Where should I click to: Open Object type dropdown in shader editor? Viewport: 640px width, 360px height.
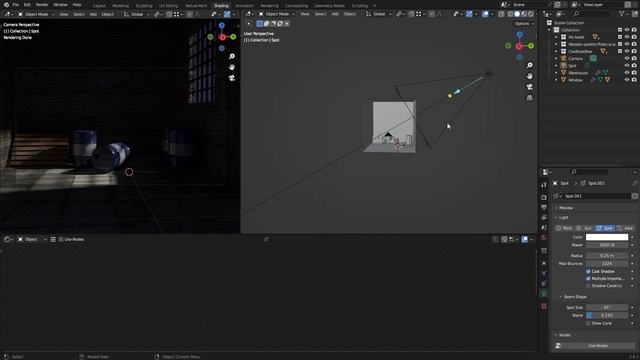pyautogui.click(x=32, y=240)
